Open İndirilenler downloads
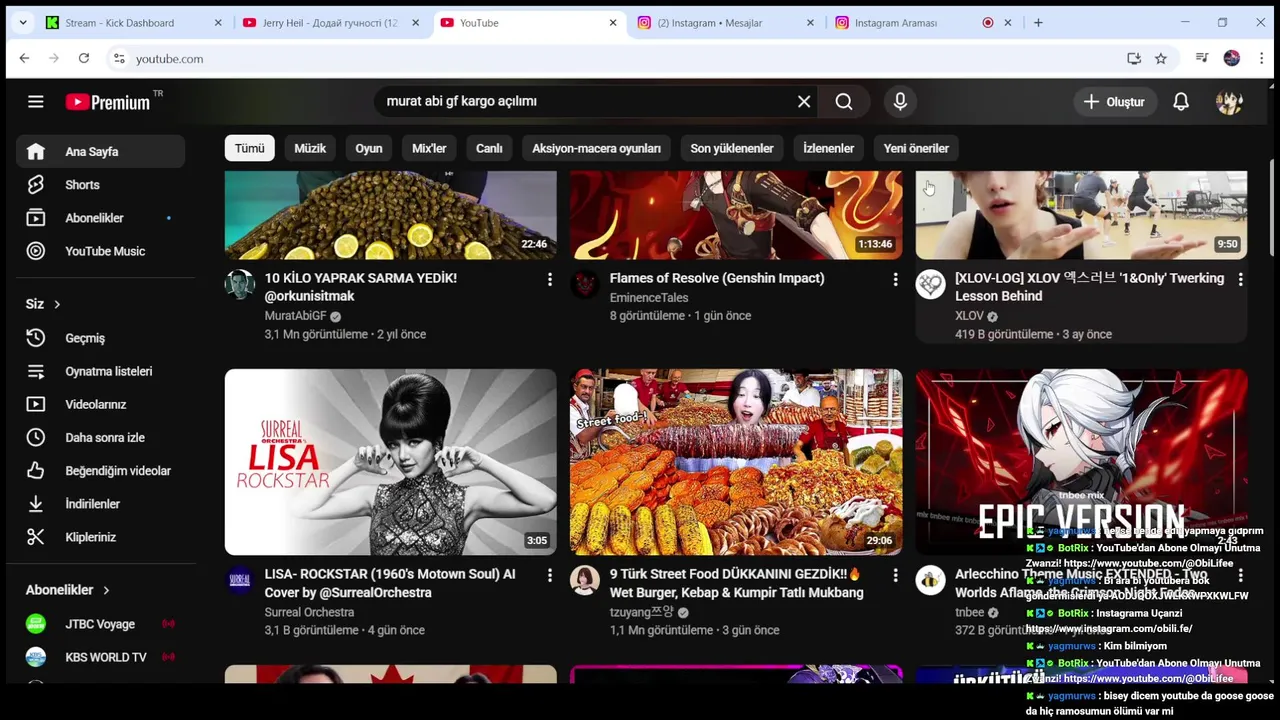The width and height of the screenshot is (1280, 720). point(100,503)
